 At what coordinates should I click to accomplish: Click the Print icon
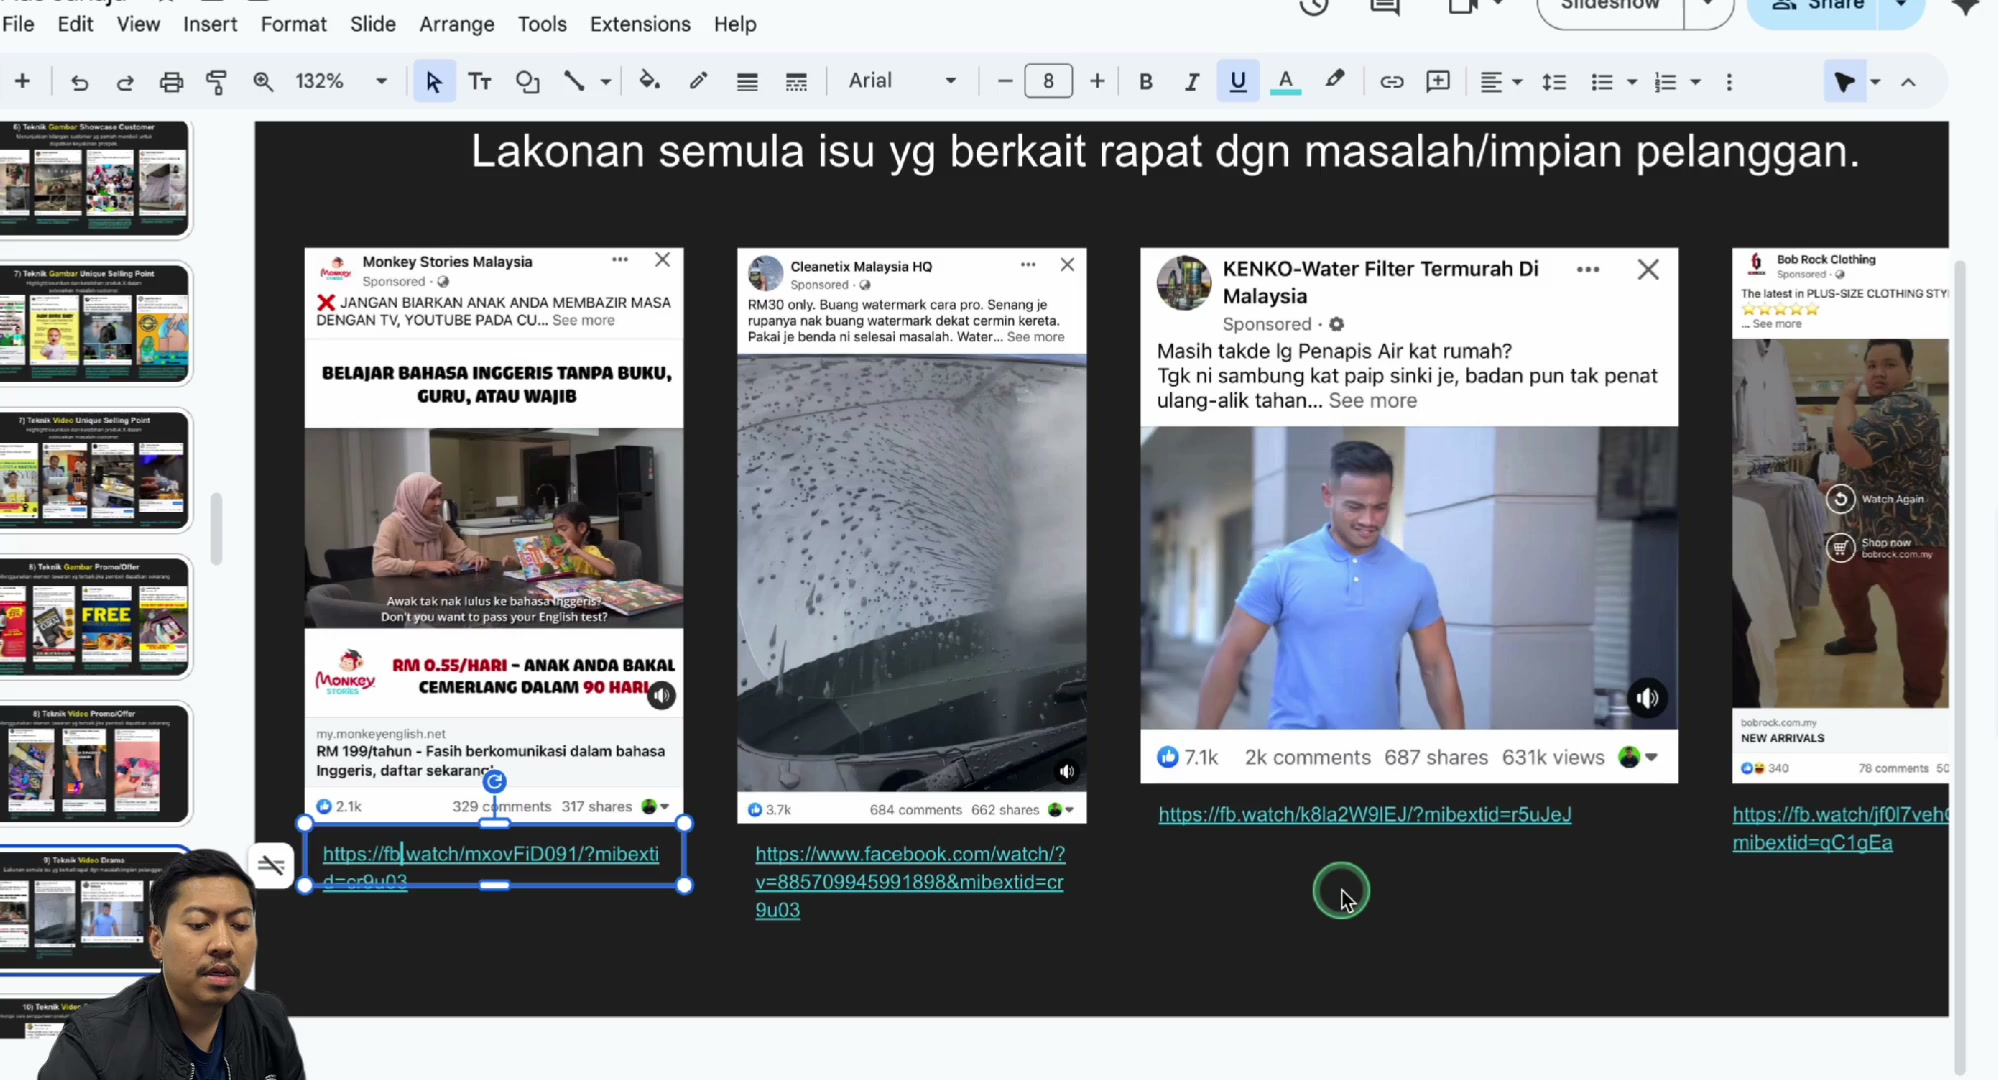[x=171, y=82]
